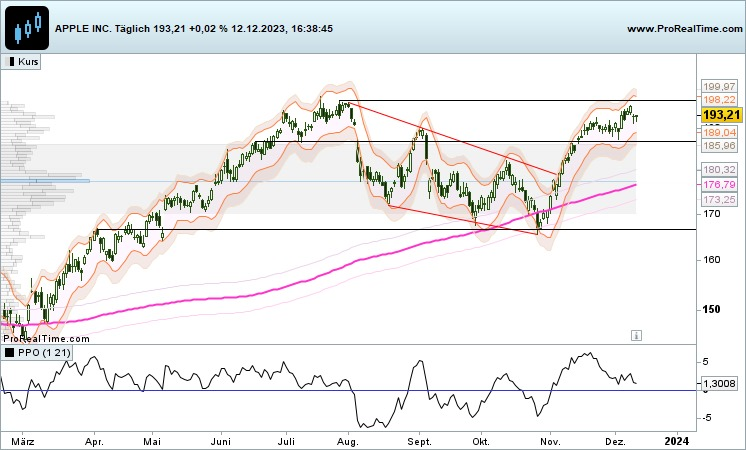746x450 pixels.
Task: Click the Juli label on the time axis
Action: pos(286,441)
